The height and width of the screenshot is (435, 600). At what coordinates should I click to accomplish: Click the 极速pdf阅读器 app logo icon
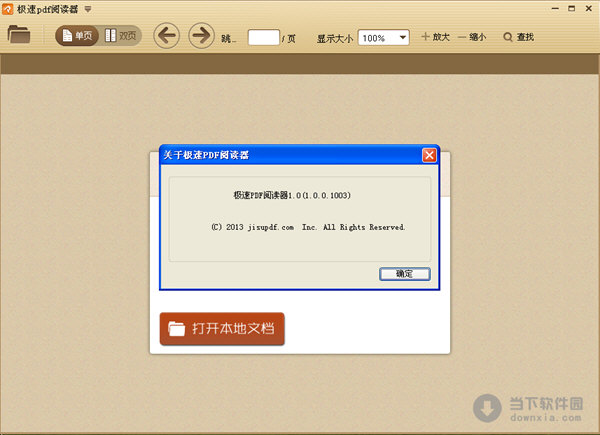point(7,9)
